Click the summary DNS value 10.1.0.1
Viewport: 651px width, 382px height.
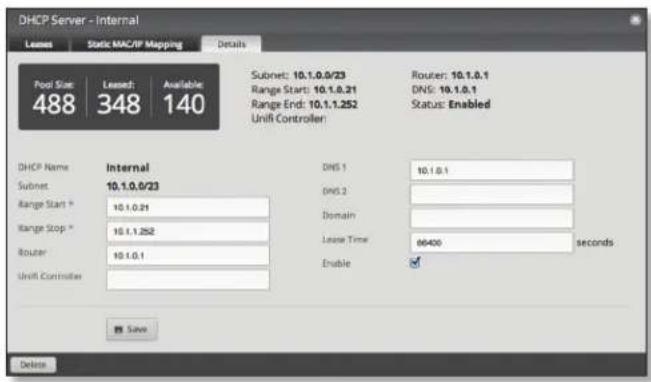pos(458,90)
